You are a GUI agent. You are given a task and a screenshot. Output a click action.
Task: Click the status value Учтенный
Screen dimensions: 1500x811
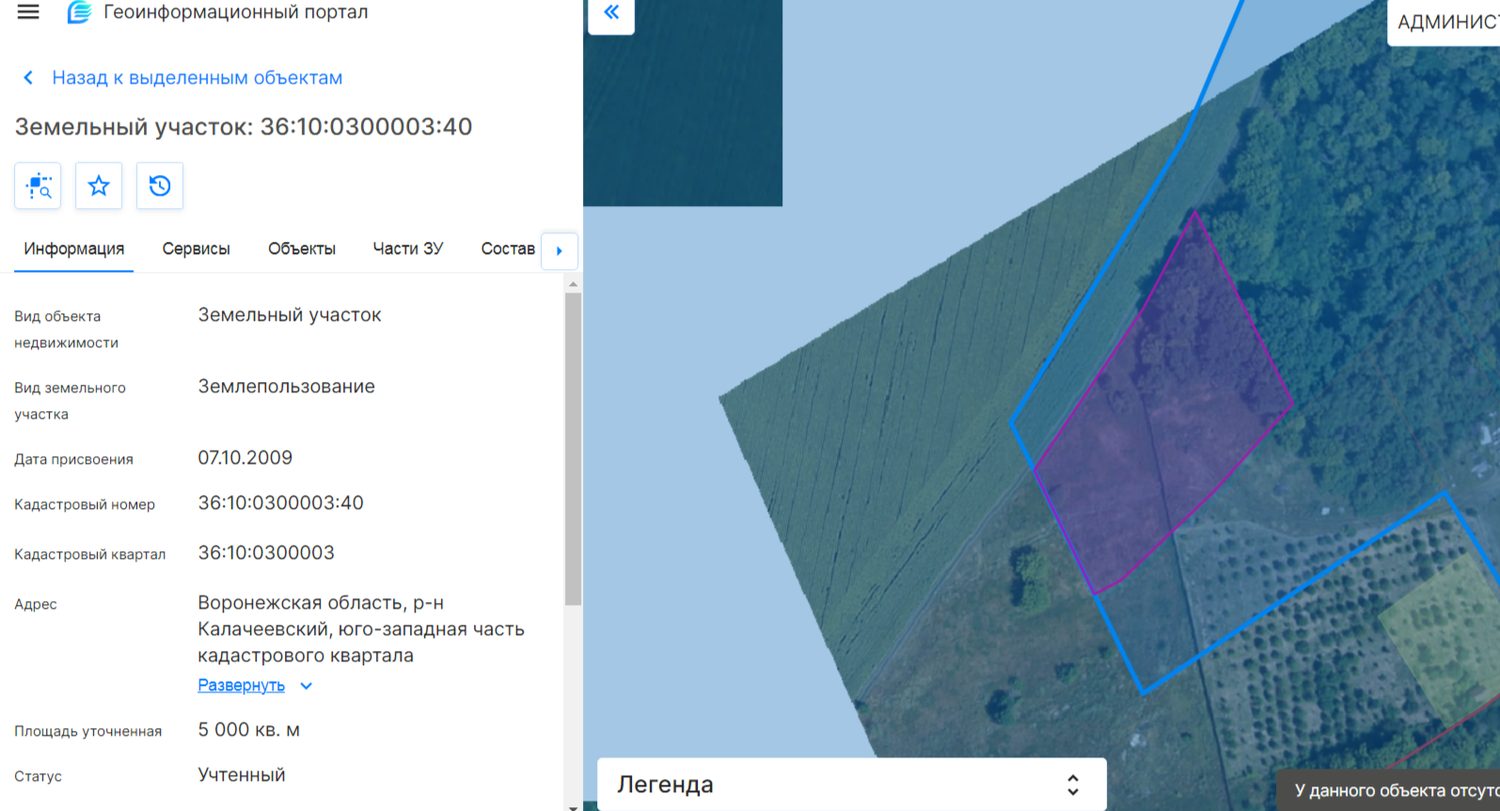pyautogui.click(x=242, y=775)
